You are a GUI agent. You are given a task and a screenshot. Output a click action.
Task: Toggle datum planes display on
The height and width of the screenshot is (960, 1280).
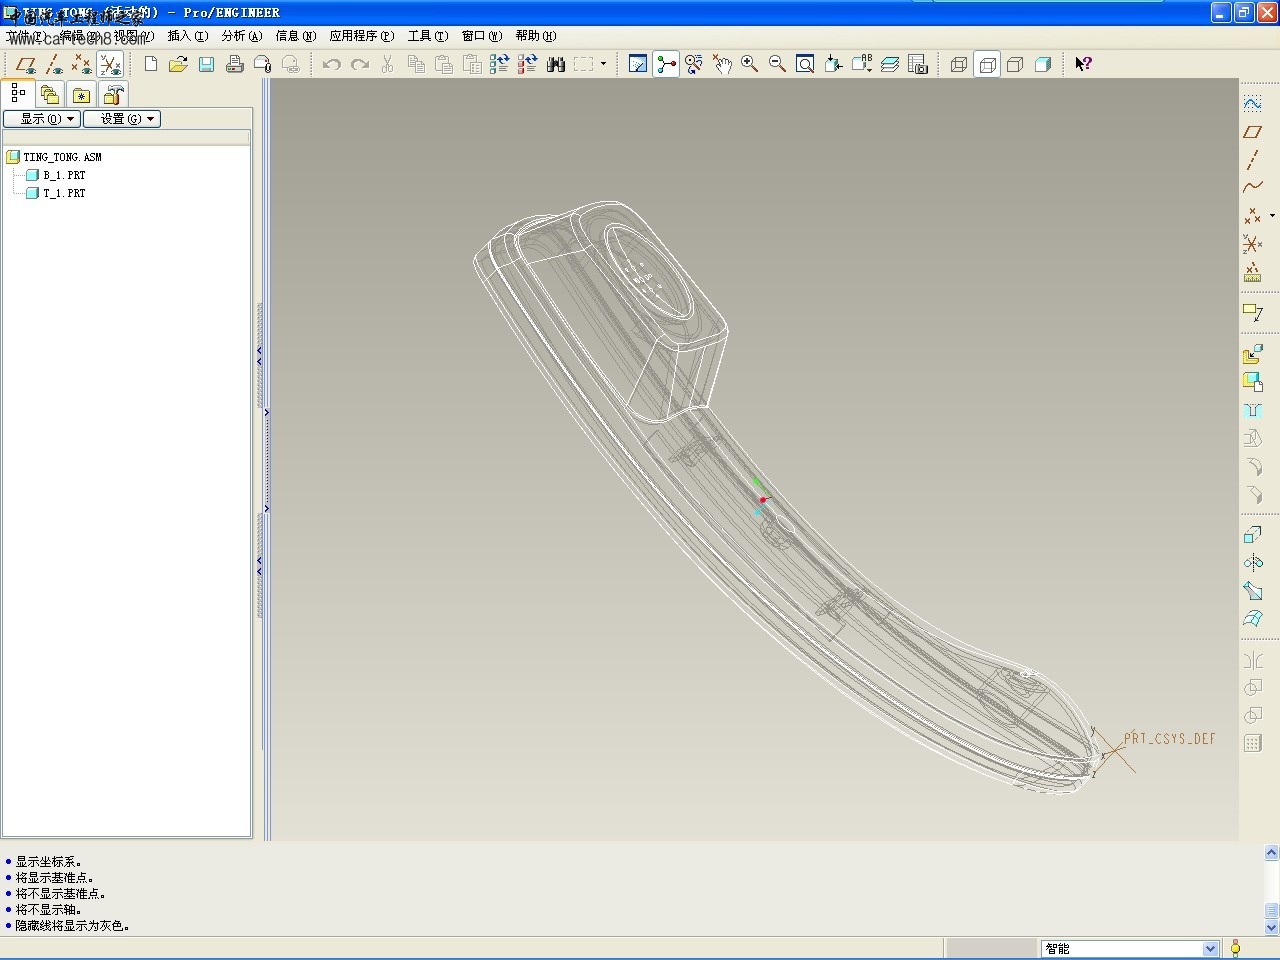[26, 65]
